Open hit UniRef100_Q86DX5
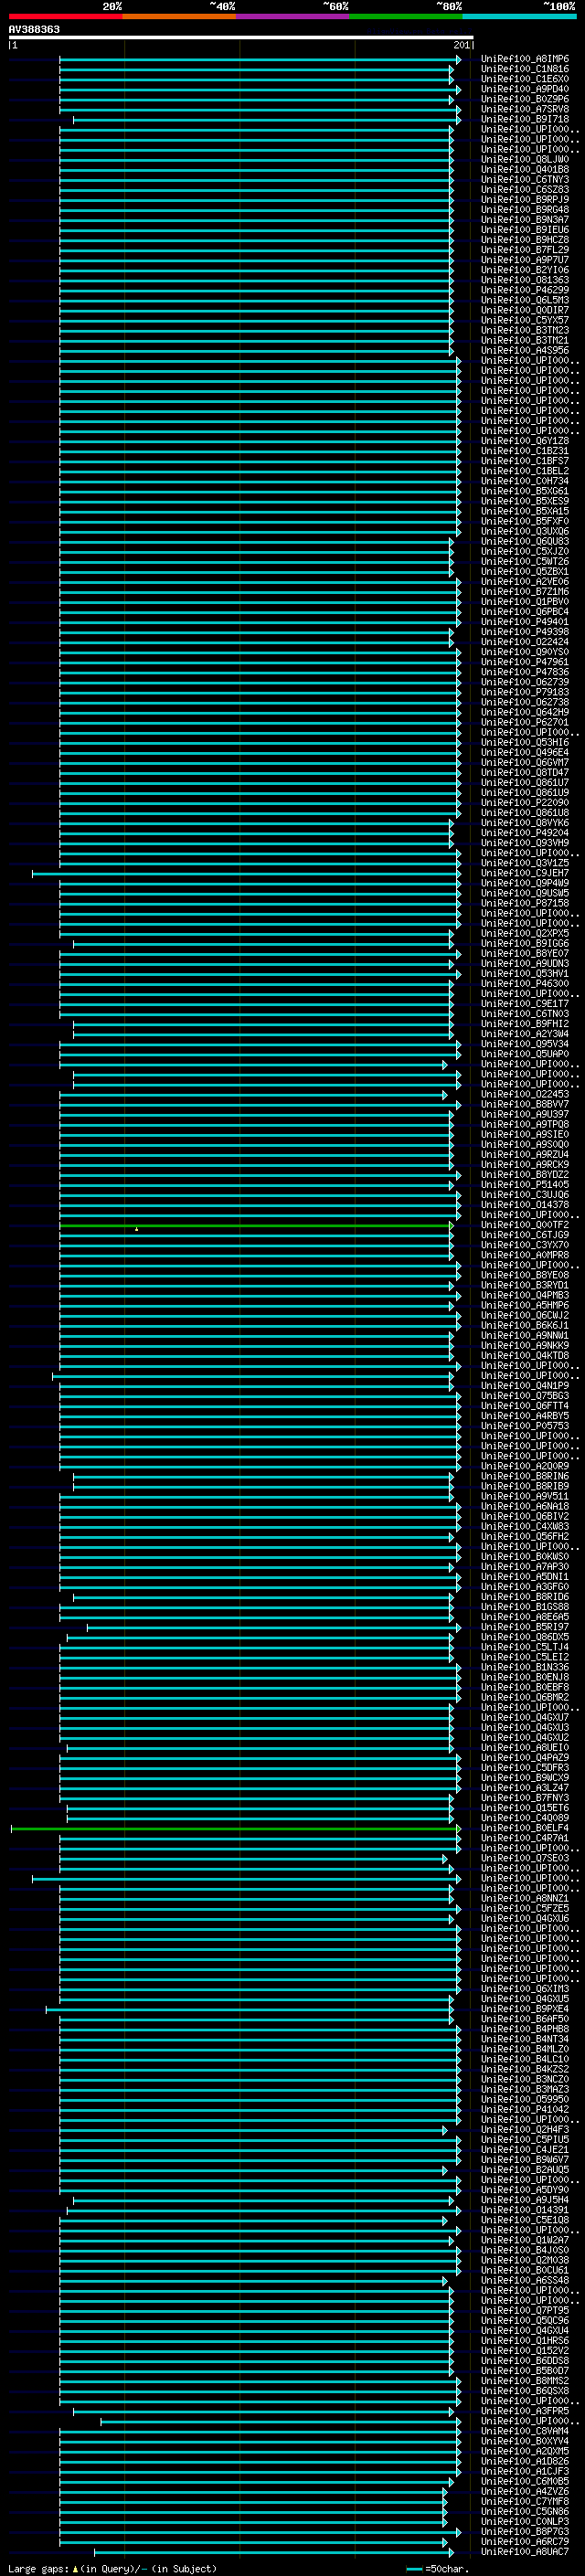This screenshot has height=2576, width=585. pyautogui.click(x=524, y=1637)
